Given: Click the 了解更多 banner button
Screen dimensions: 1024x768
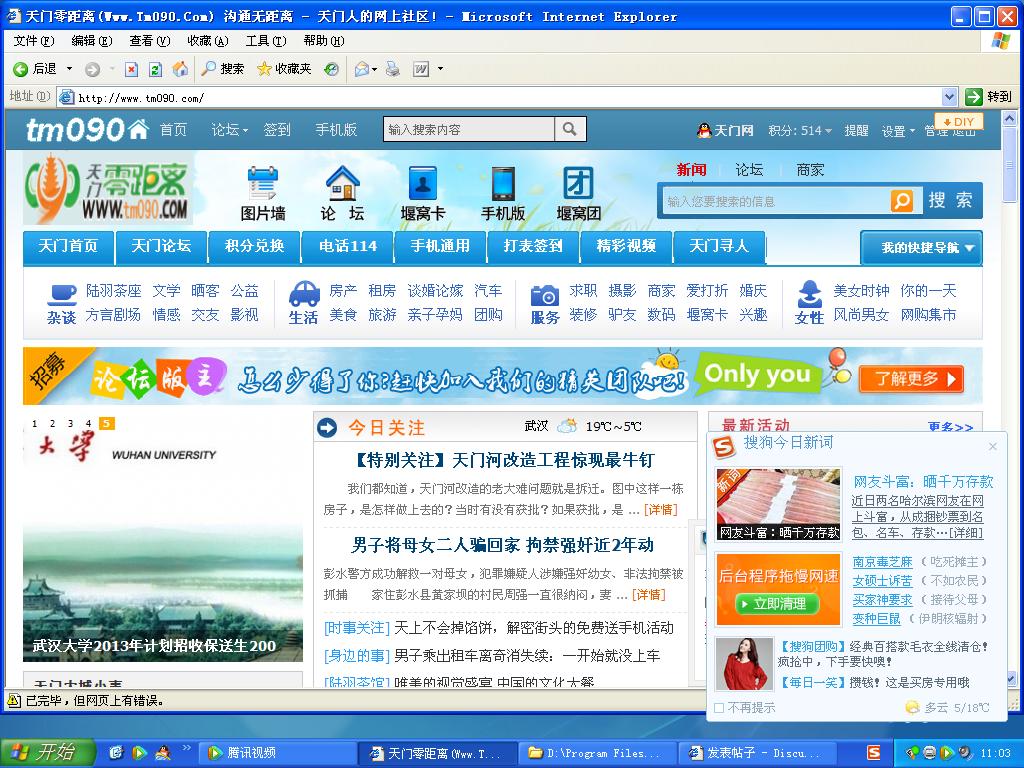Looking at the screenshot, I should [912, 379].
